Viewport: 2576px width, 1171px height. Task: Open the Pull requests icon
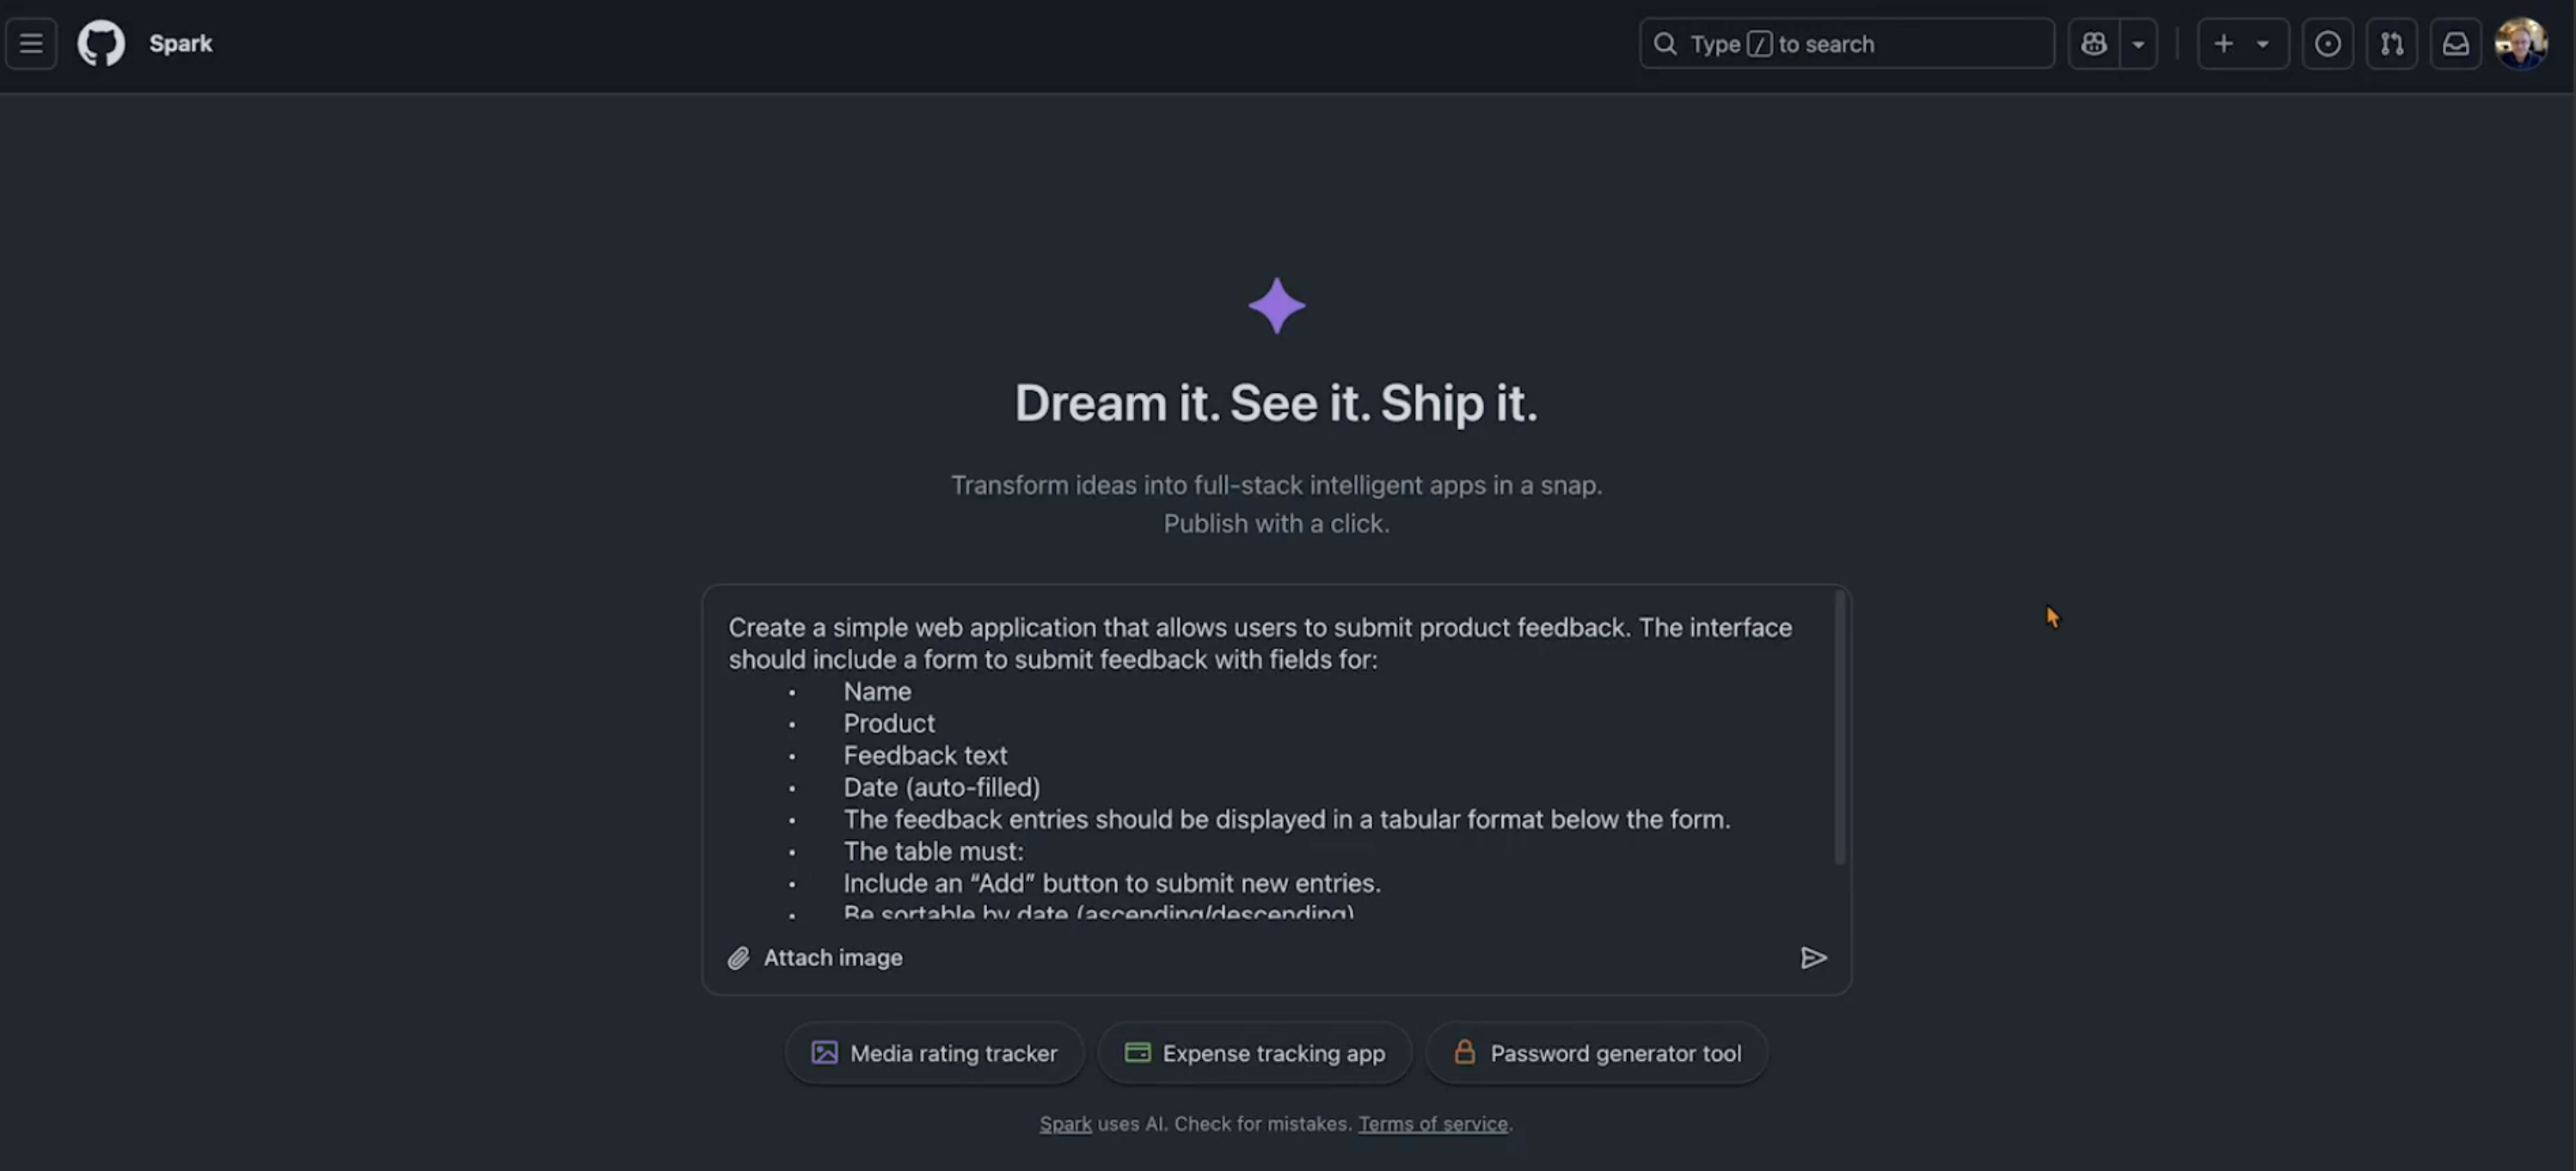pyautogui.click(x=2391, y=44)
